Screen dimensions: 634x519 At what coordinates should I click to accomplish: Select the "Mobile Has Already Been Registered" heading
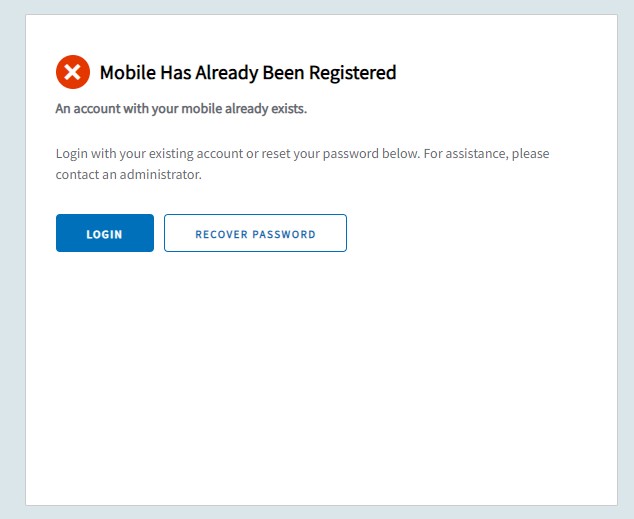pos(248,72)
